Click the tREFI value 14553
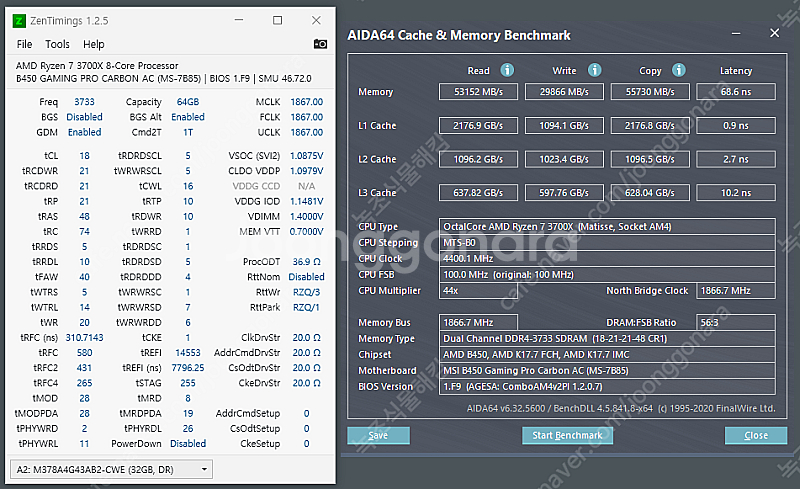800x489 pixels. (188, 353)
